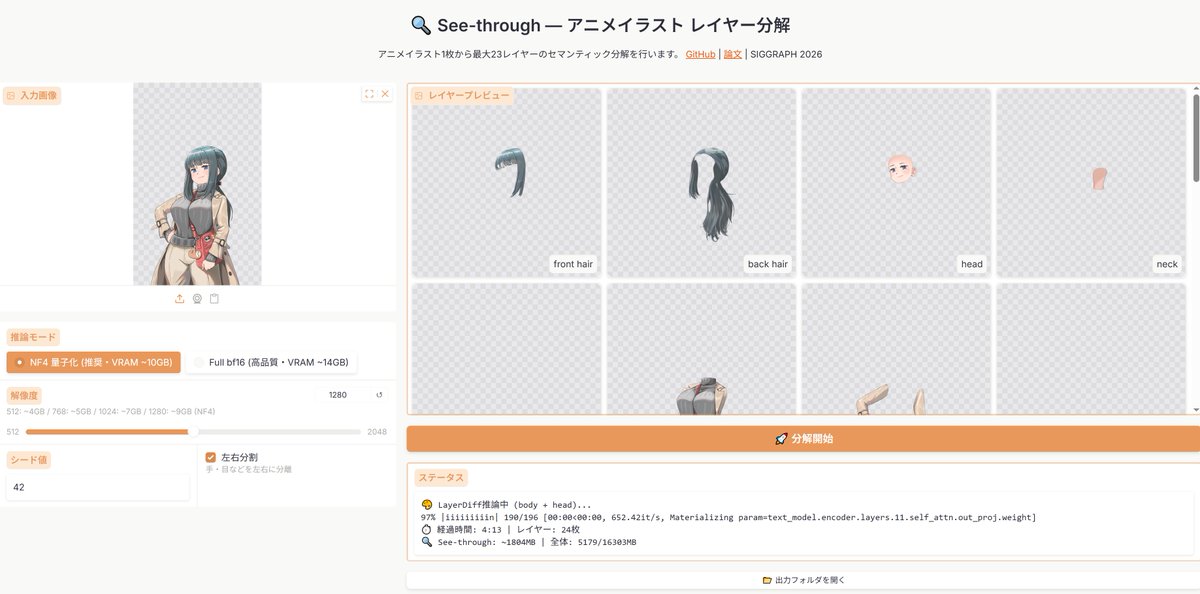Viewport: 1200px width, 594px height.
Task: Start decomposition with 分解開始 button
Action: [803, 439]
